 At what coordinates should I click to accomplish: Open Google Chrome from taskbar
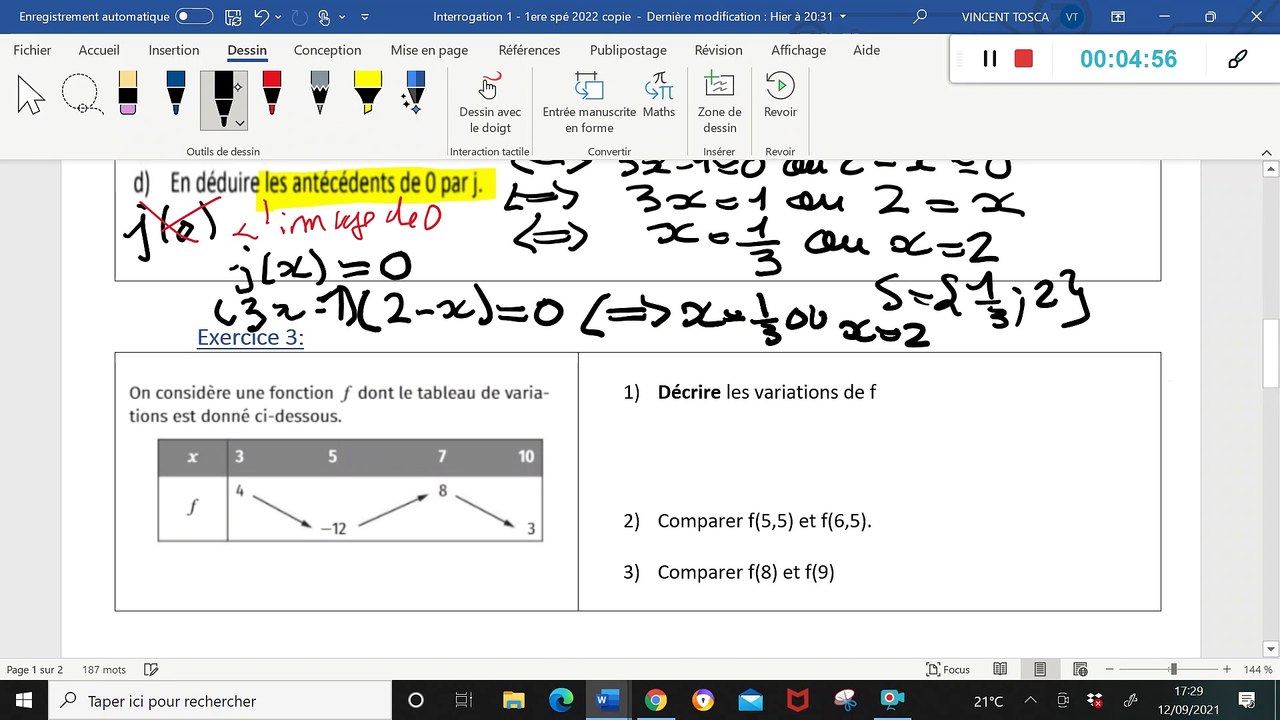pos(655,701)
